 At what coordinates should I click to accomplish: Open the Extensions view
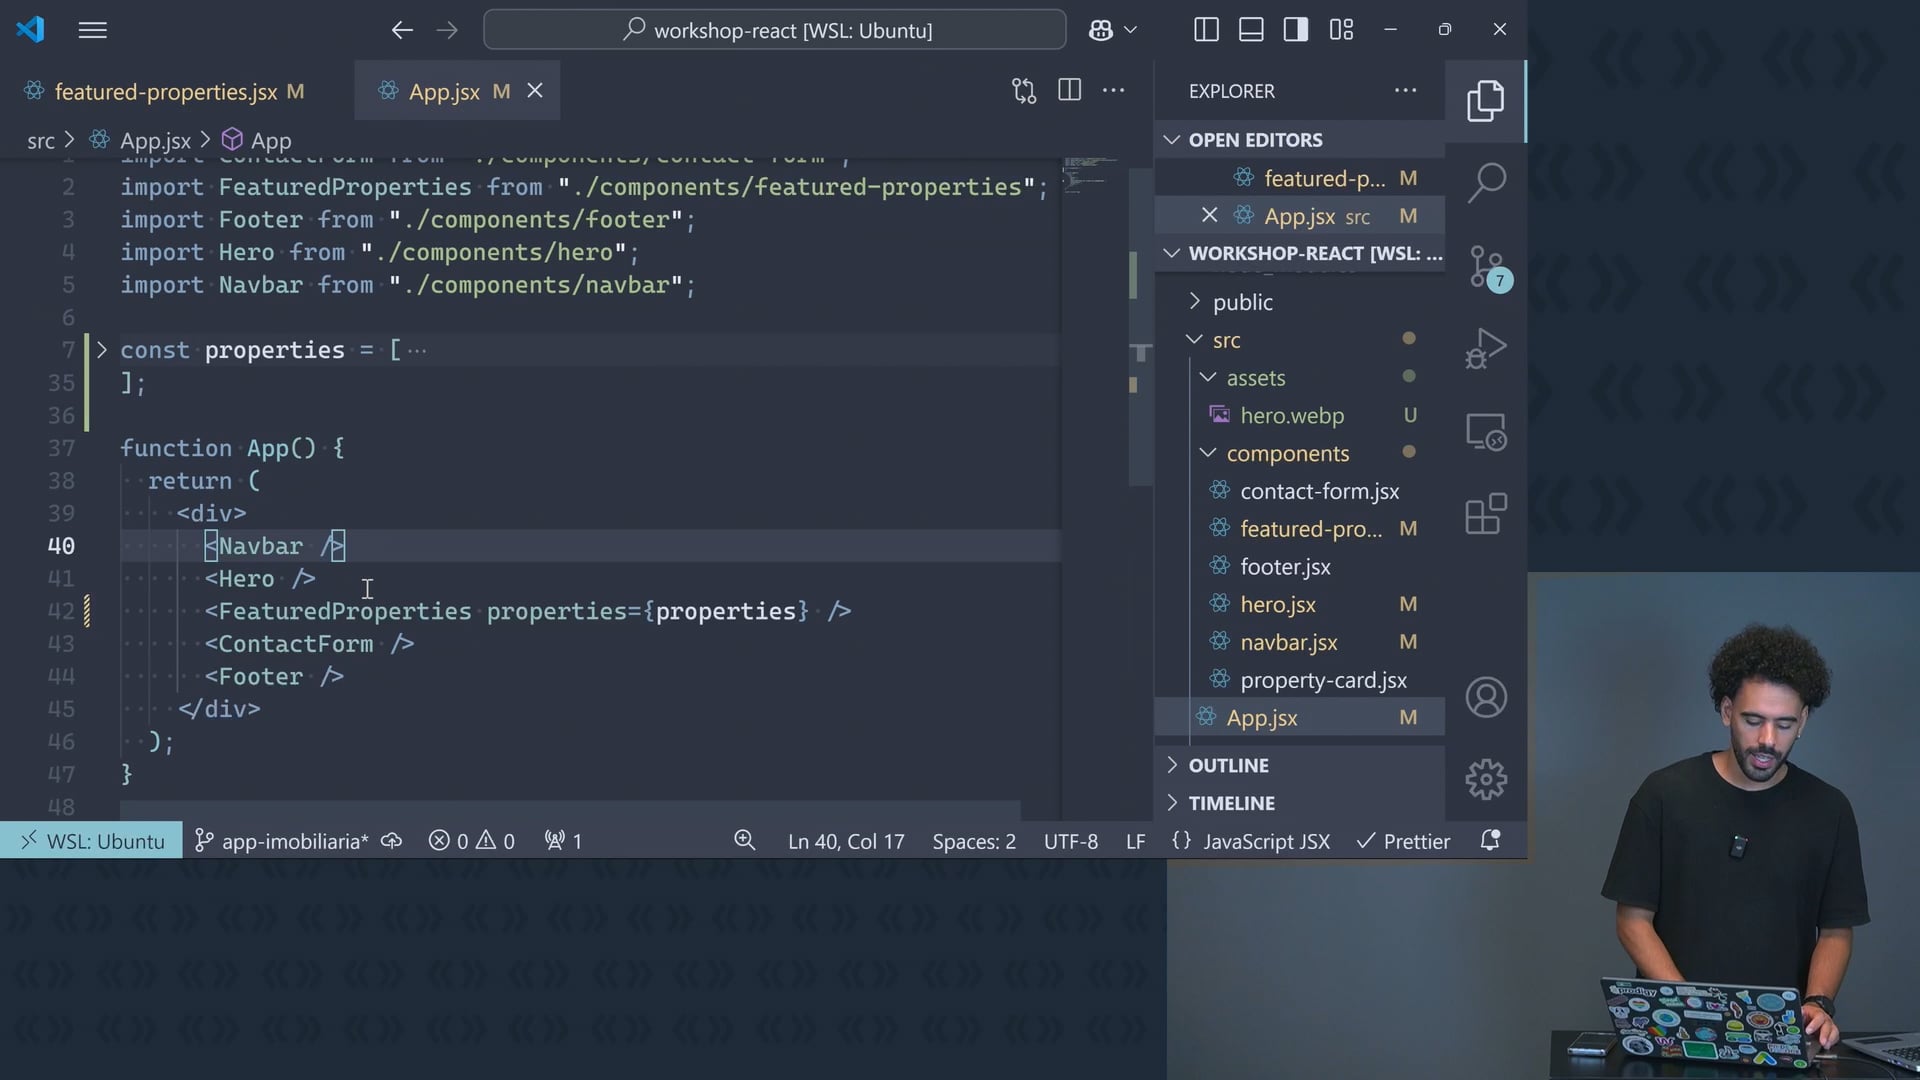[x=1486, y=515]
